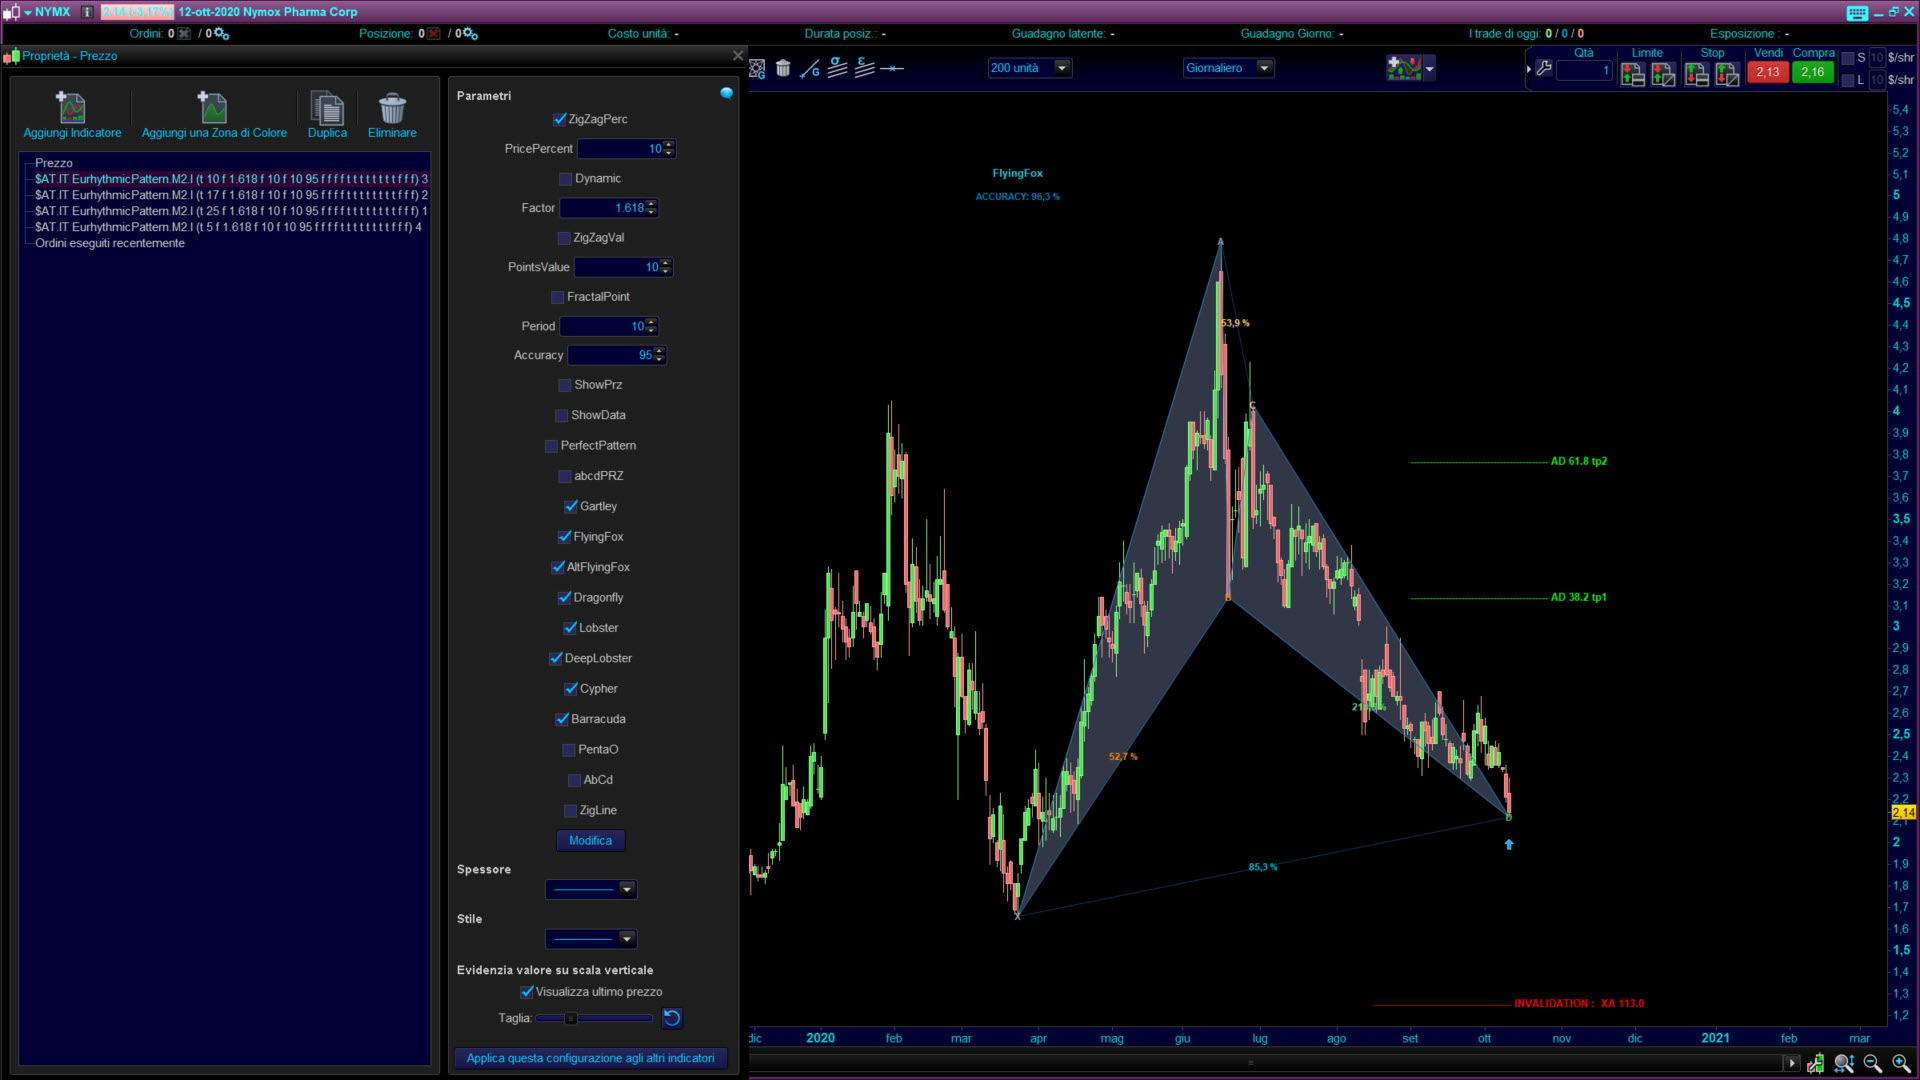Click the zoom in magnifier icon
1920x1080 pixels.
(x=1901, y=1064)
